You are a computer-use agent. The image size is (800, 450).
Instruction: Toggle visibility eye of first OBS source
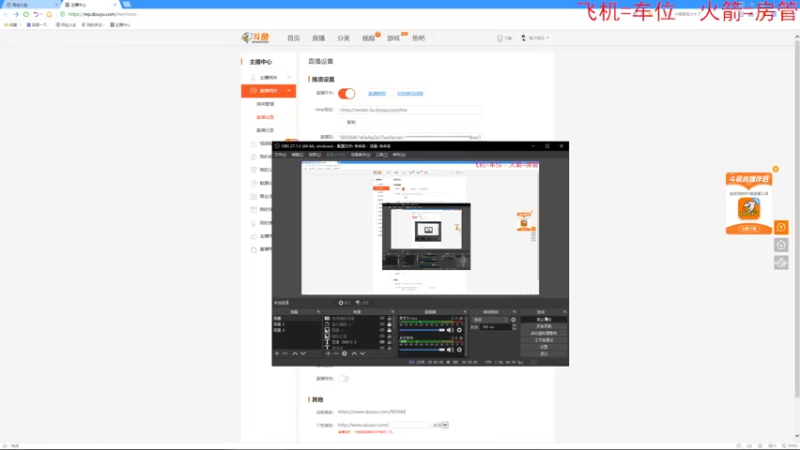[x=382, y=318]
